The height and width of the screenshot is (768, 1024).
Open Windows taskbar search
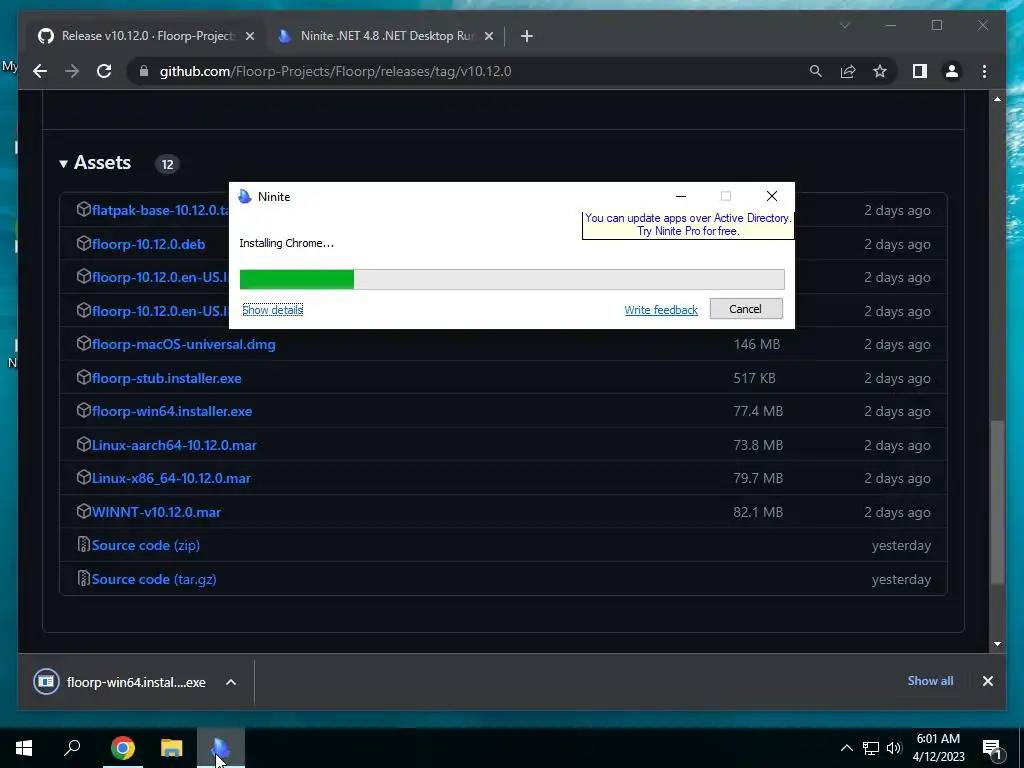72,748
